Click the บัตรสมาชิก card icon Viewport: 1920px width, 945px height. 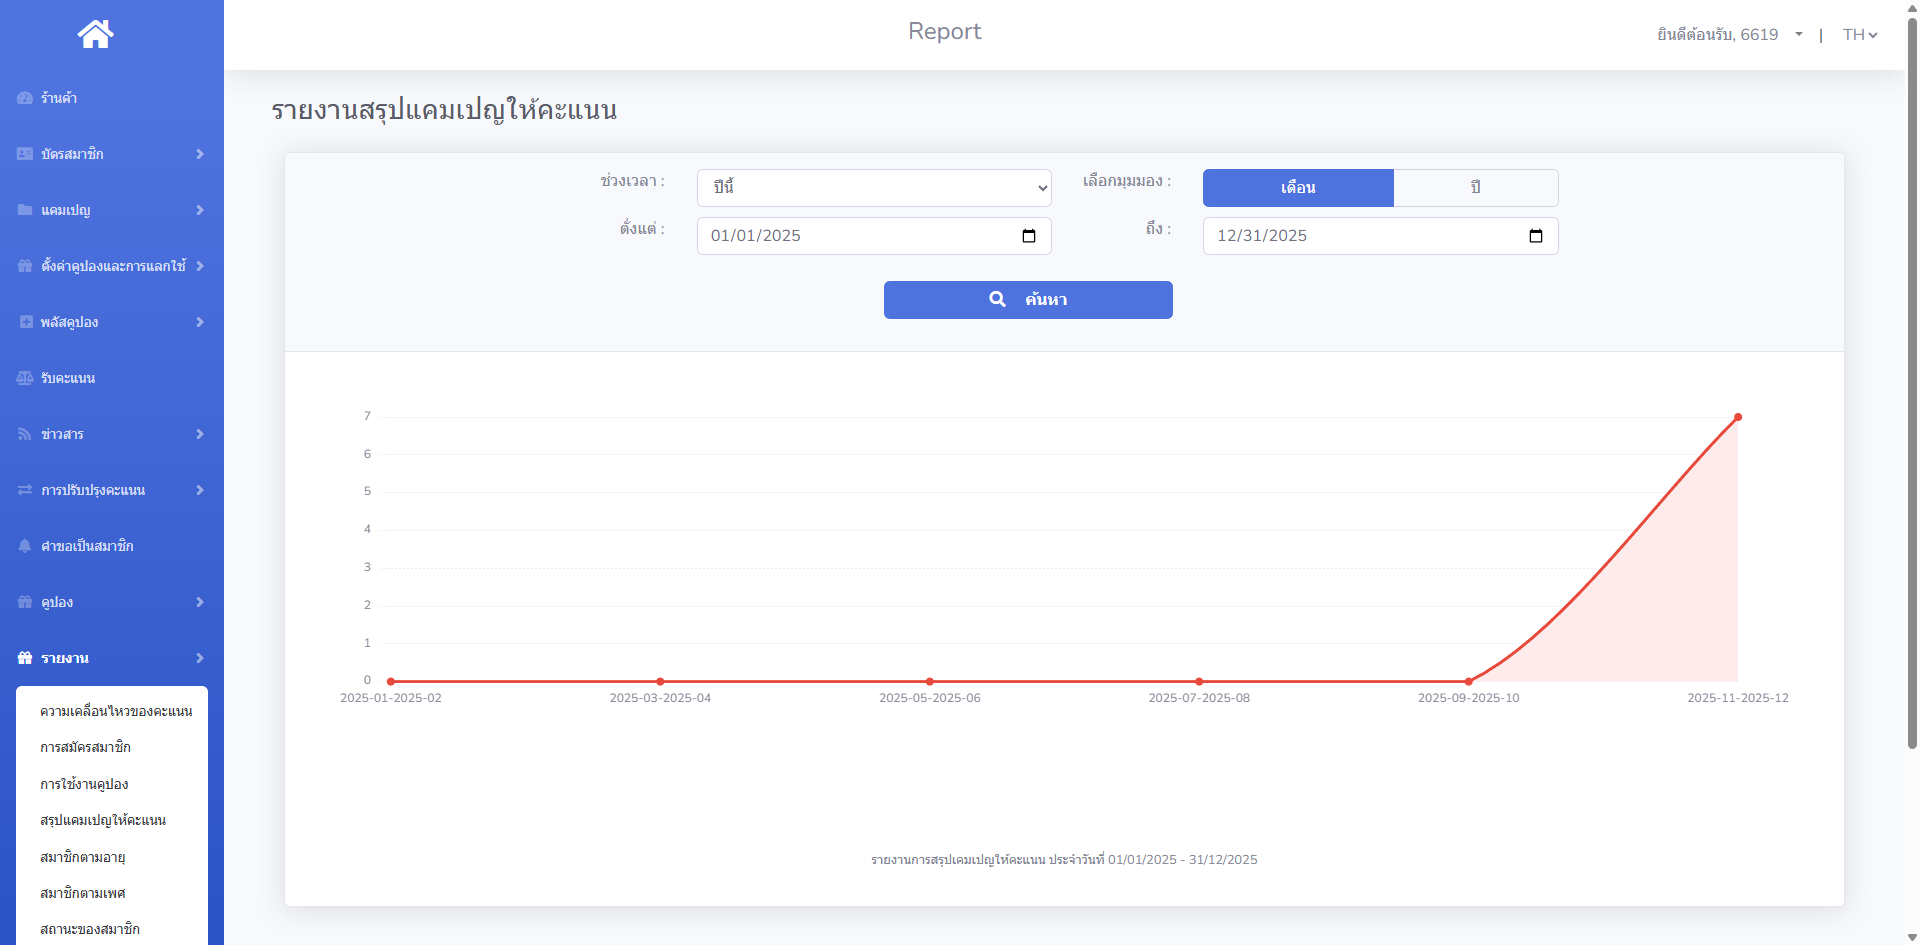coord(25,154)
